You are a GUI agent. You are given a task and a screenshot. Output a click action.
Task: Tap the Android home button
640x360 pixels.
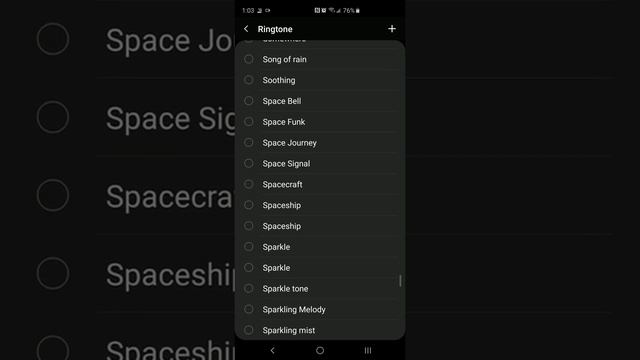click(320, 350)
